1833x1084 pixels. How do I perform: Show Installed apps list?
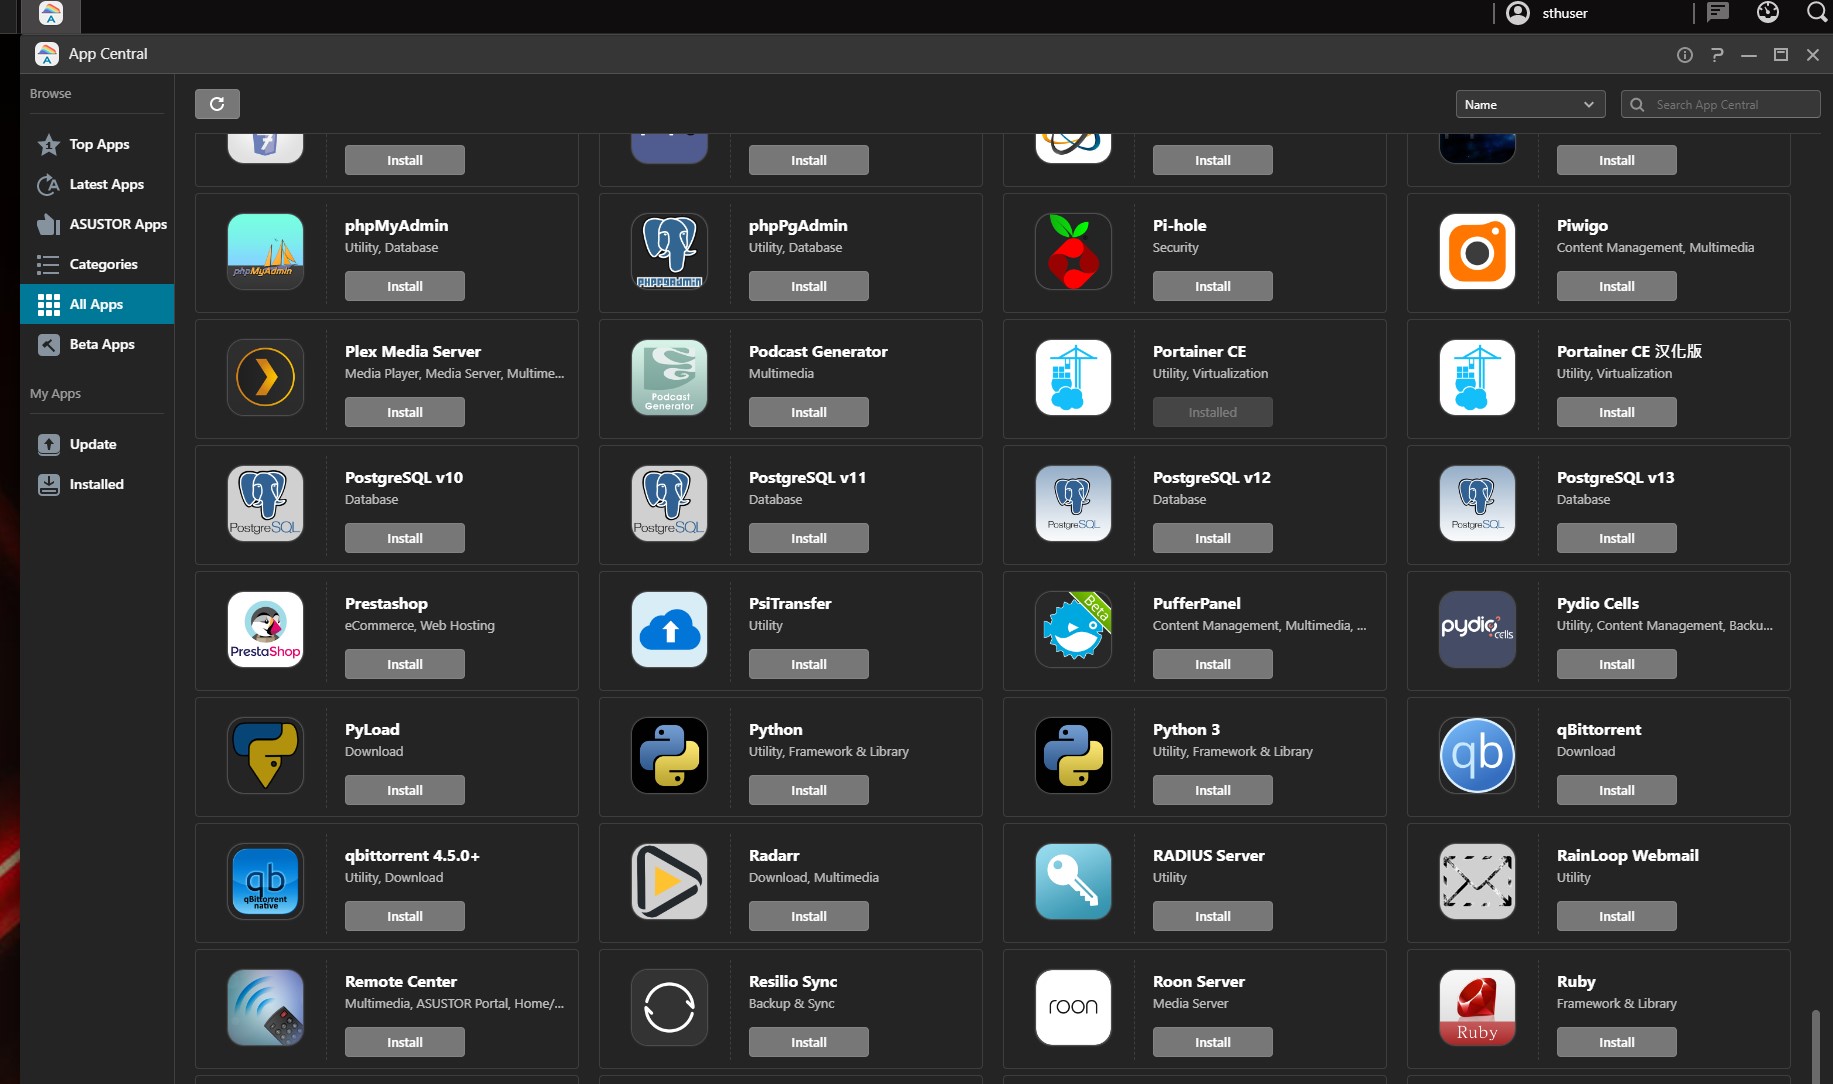tap(97, 484)
